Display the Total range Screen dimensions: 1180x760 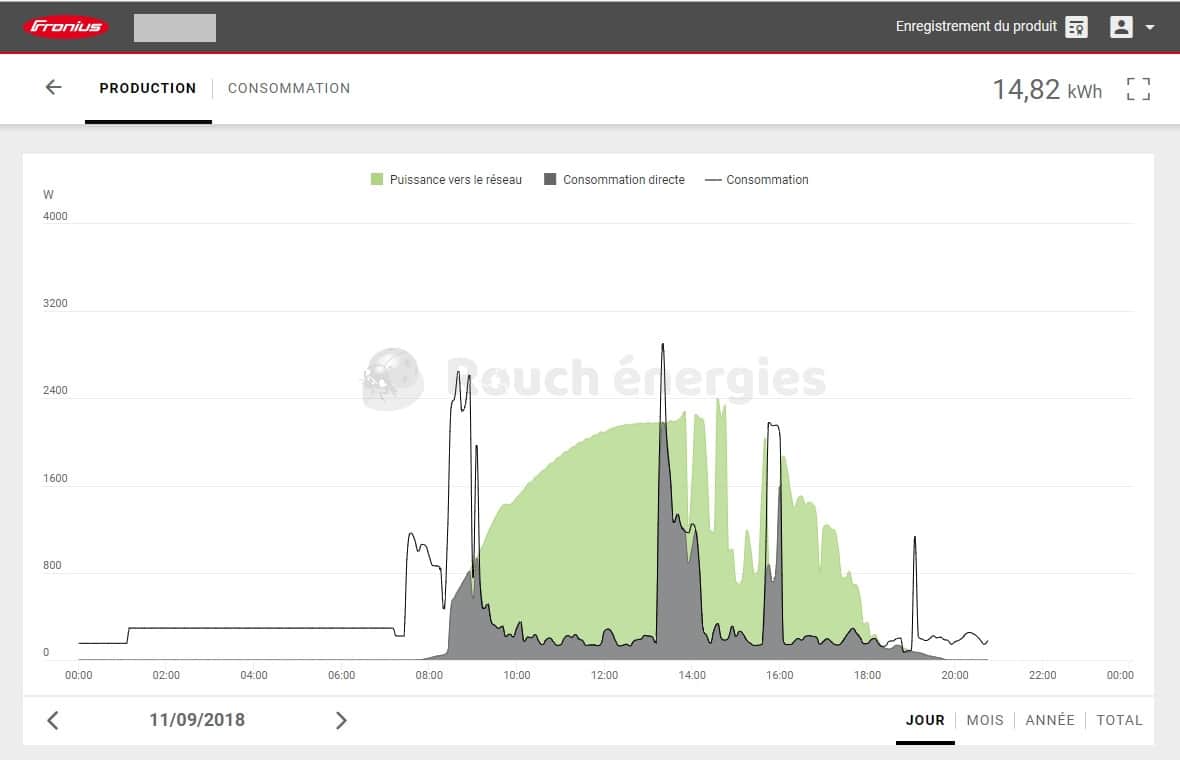coord(1119,720)
